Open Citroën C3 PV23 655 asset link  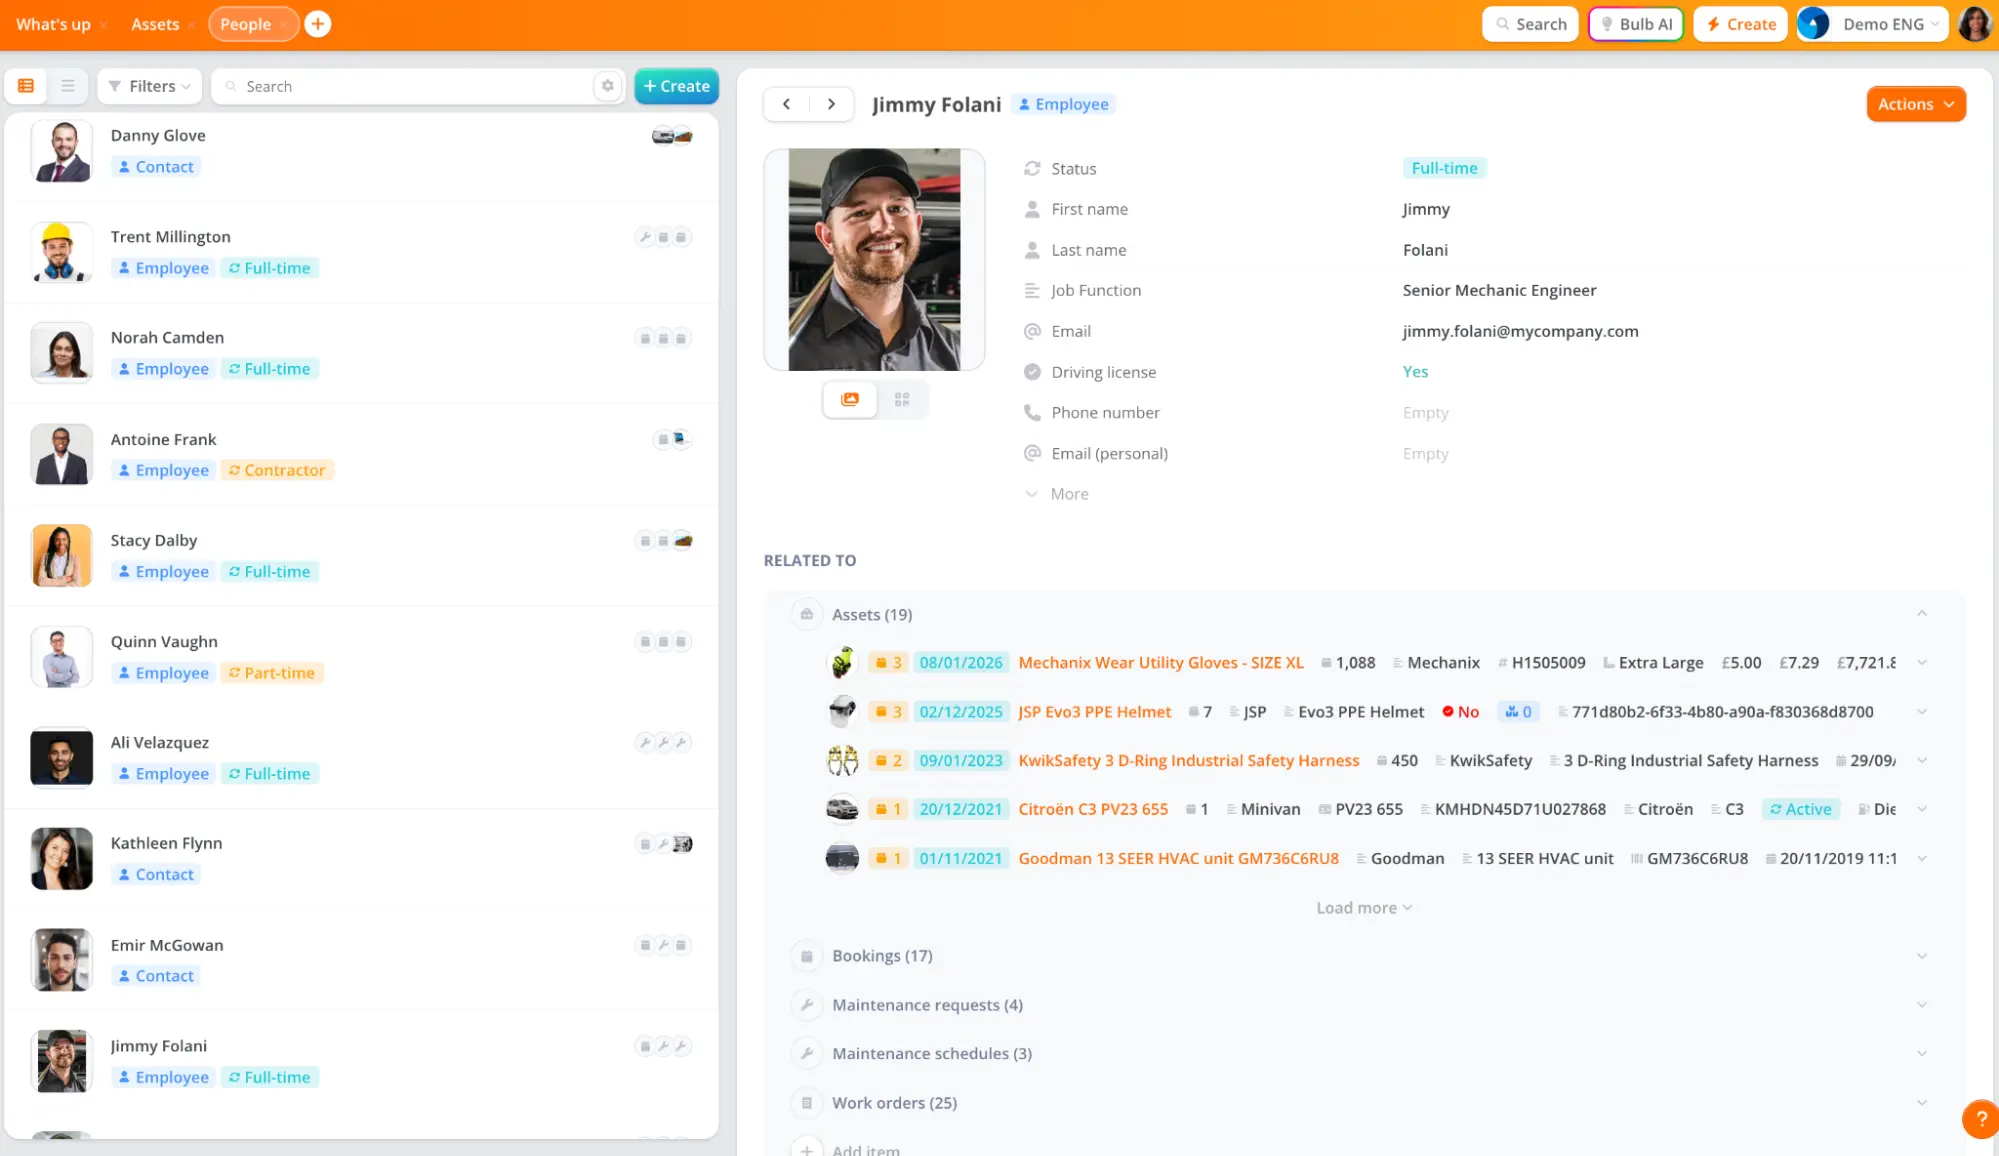click(x=1092, y=809)
